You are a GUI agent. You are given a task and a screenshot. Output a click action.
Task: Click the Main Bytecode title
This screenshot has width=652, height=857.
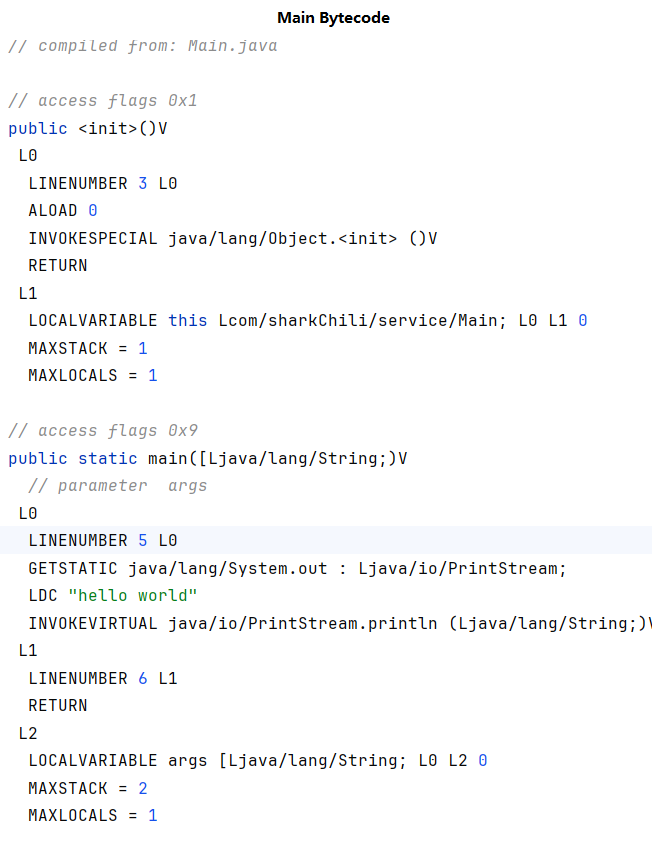tap(333, 18)
